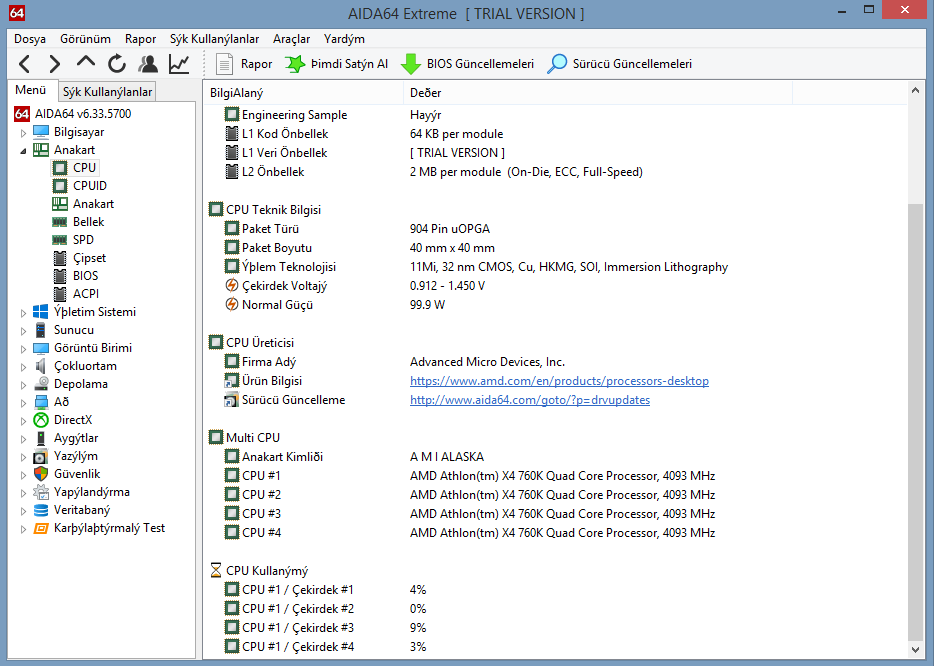Viewport: 934px width, 666px height.
Task: Select the Firma Adý row
Action: pos(556,362)
